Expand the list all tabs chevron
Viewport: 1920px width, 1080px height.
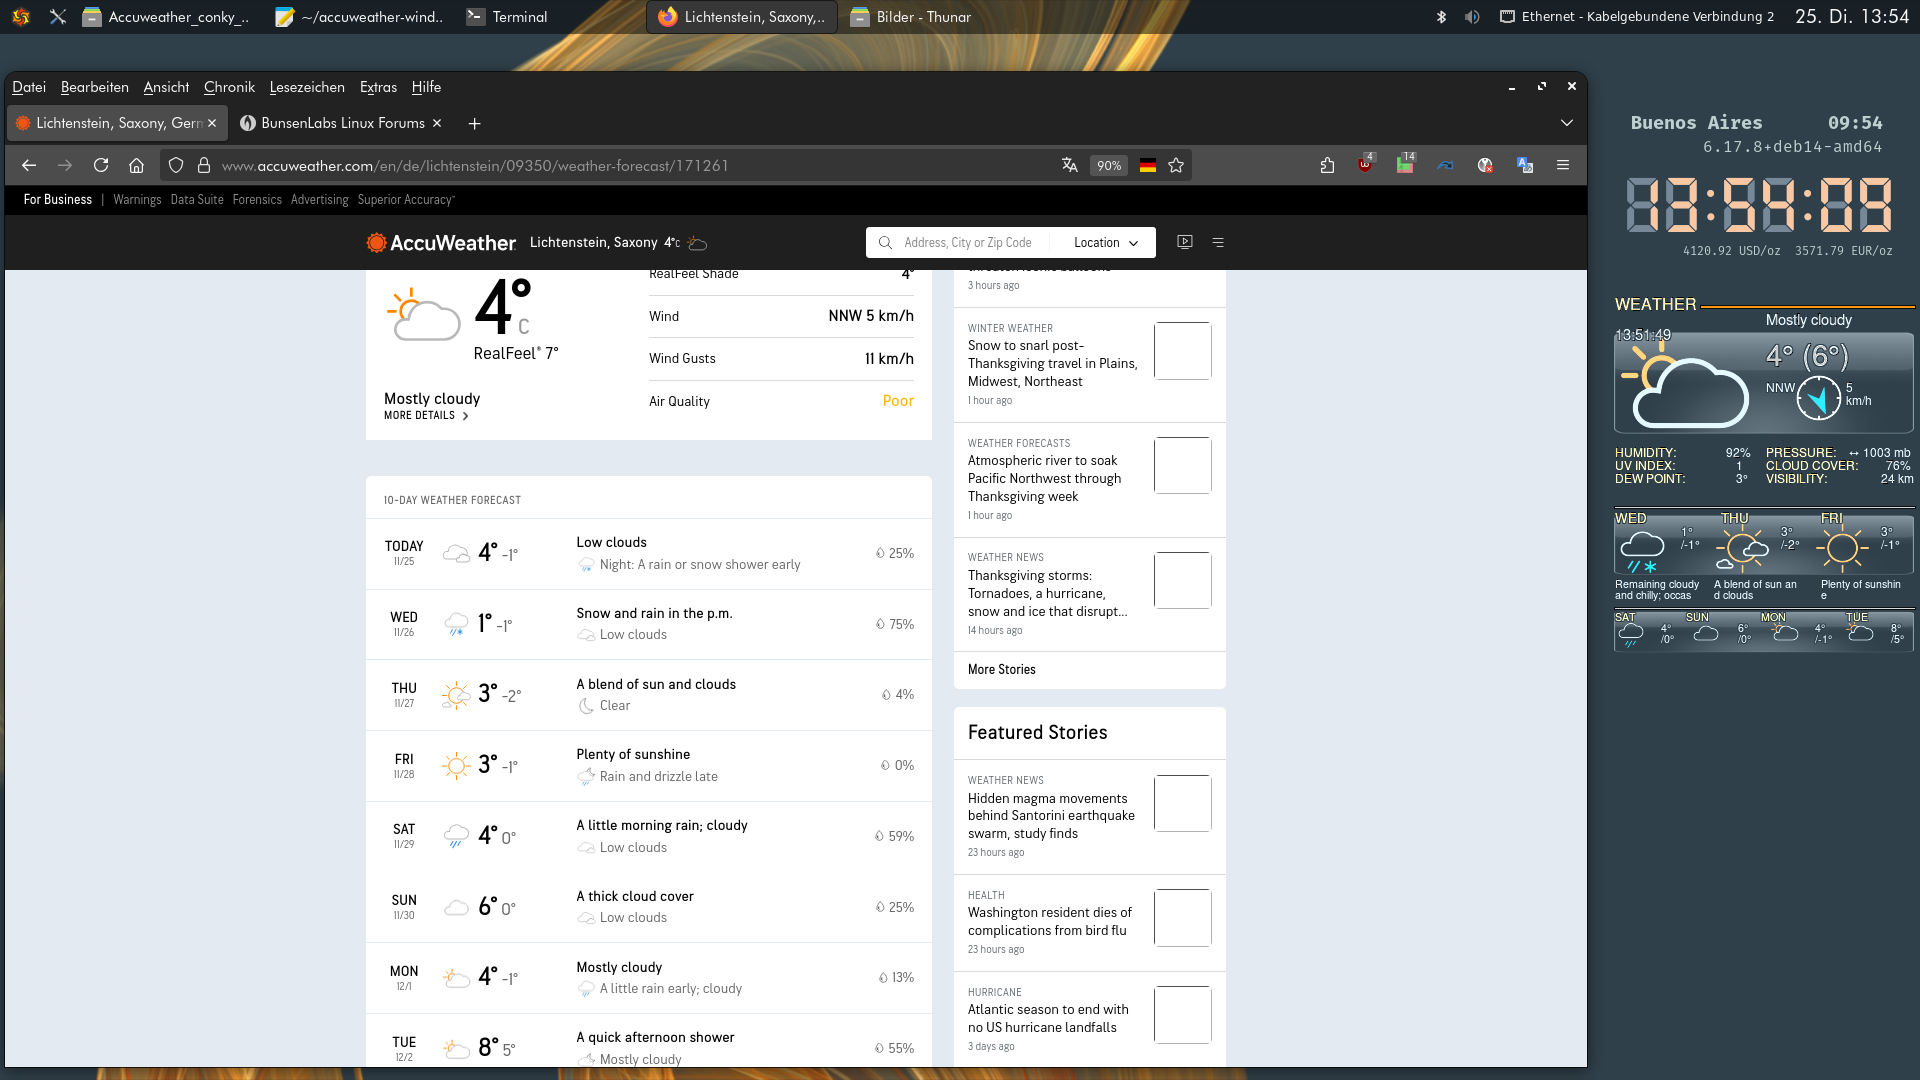1567,123
